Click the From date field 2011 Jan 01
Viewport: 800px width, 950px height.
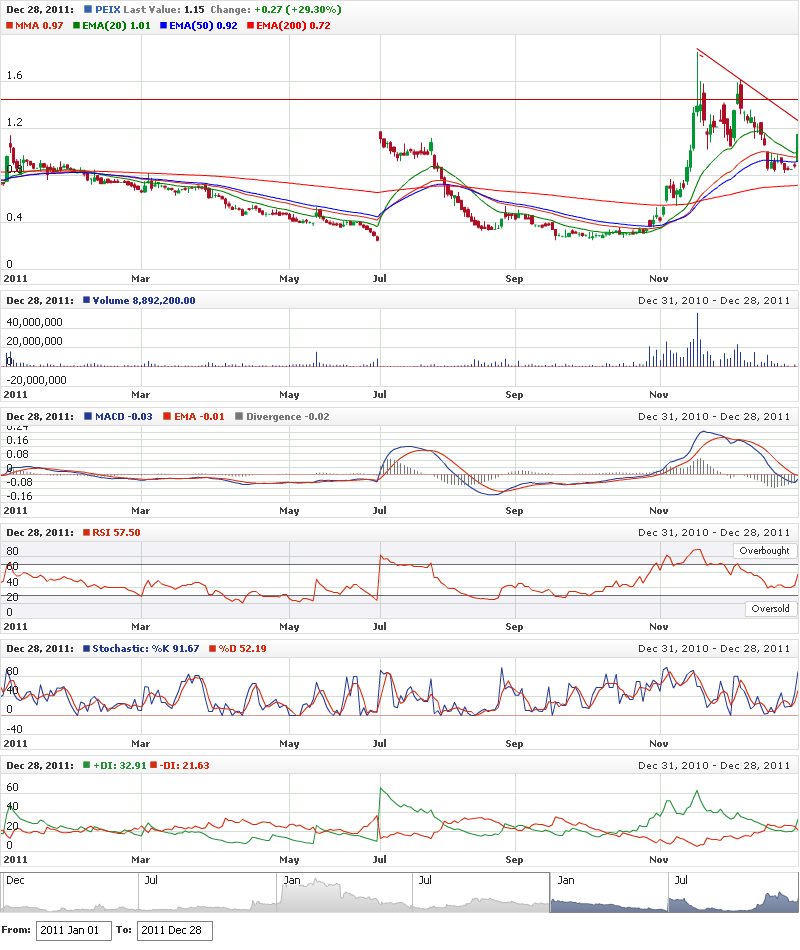coord(74,931)
